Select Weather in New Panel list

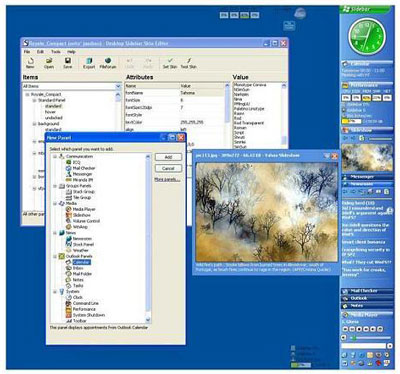[x=77, y=250]
